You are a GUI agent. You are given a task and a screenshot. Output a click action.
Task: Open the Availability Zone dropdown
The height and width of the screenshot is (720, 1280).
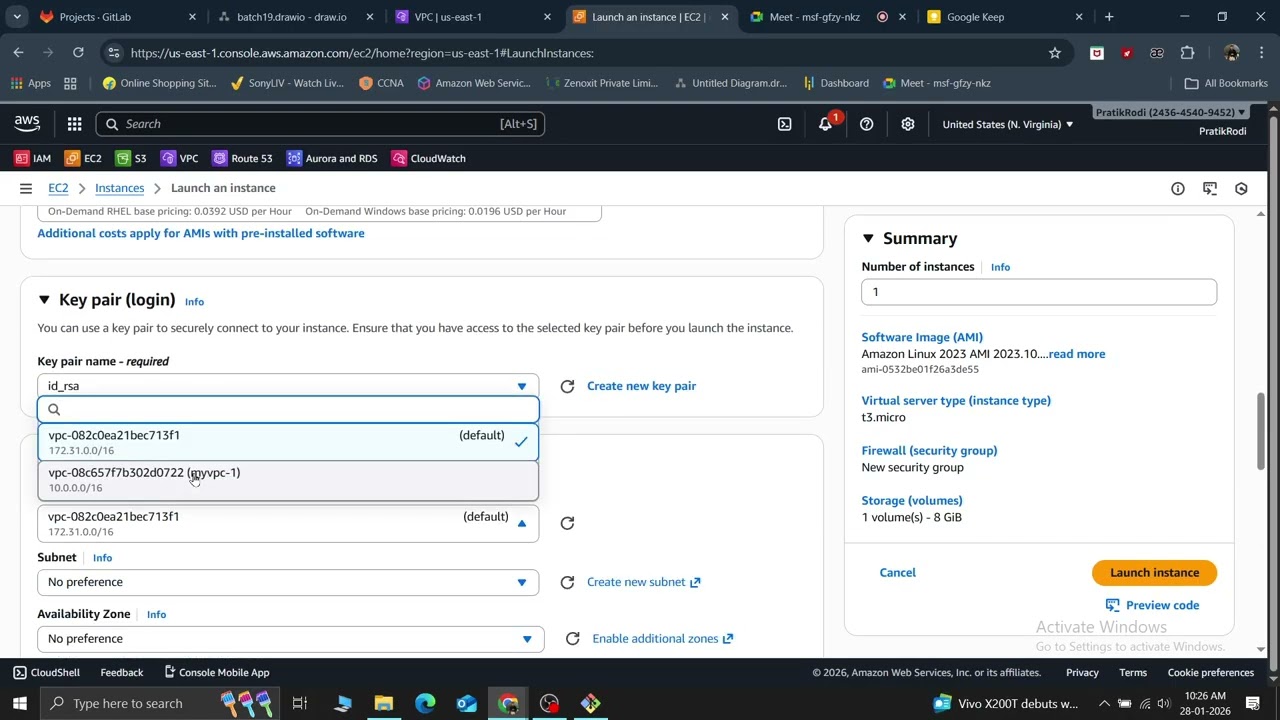[x=291, y=638]
